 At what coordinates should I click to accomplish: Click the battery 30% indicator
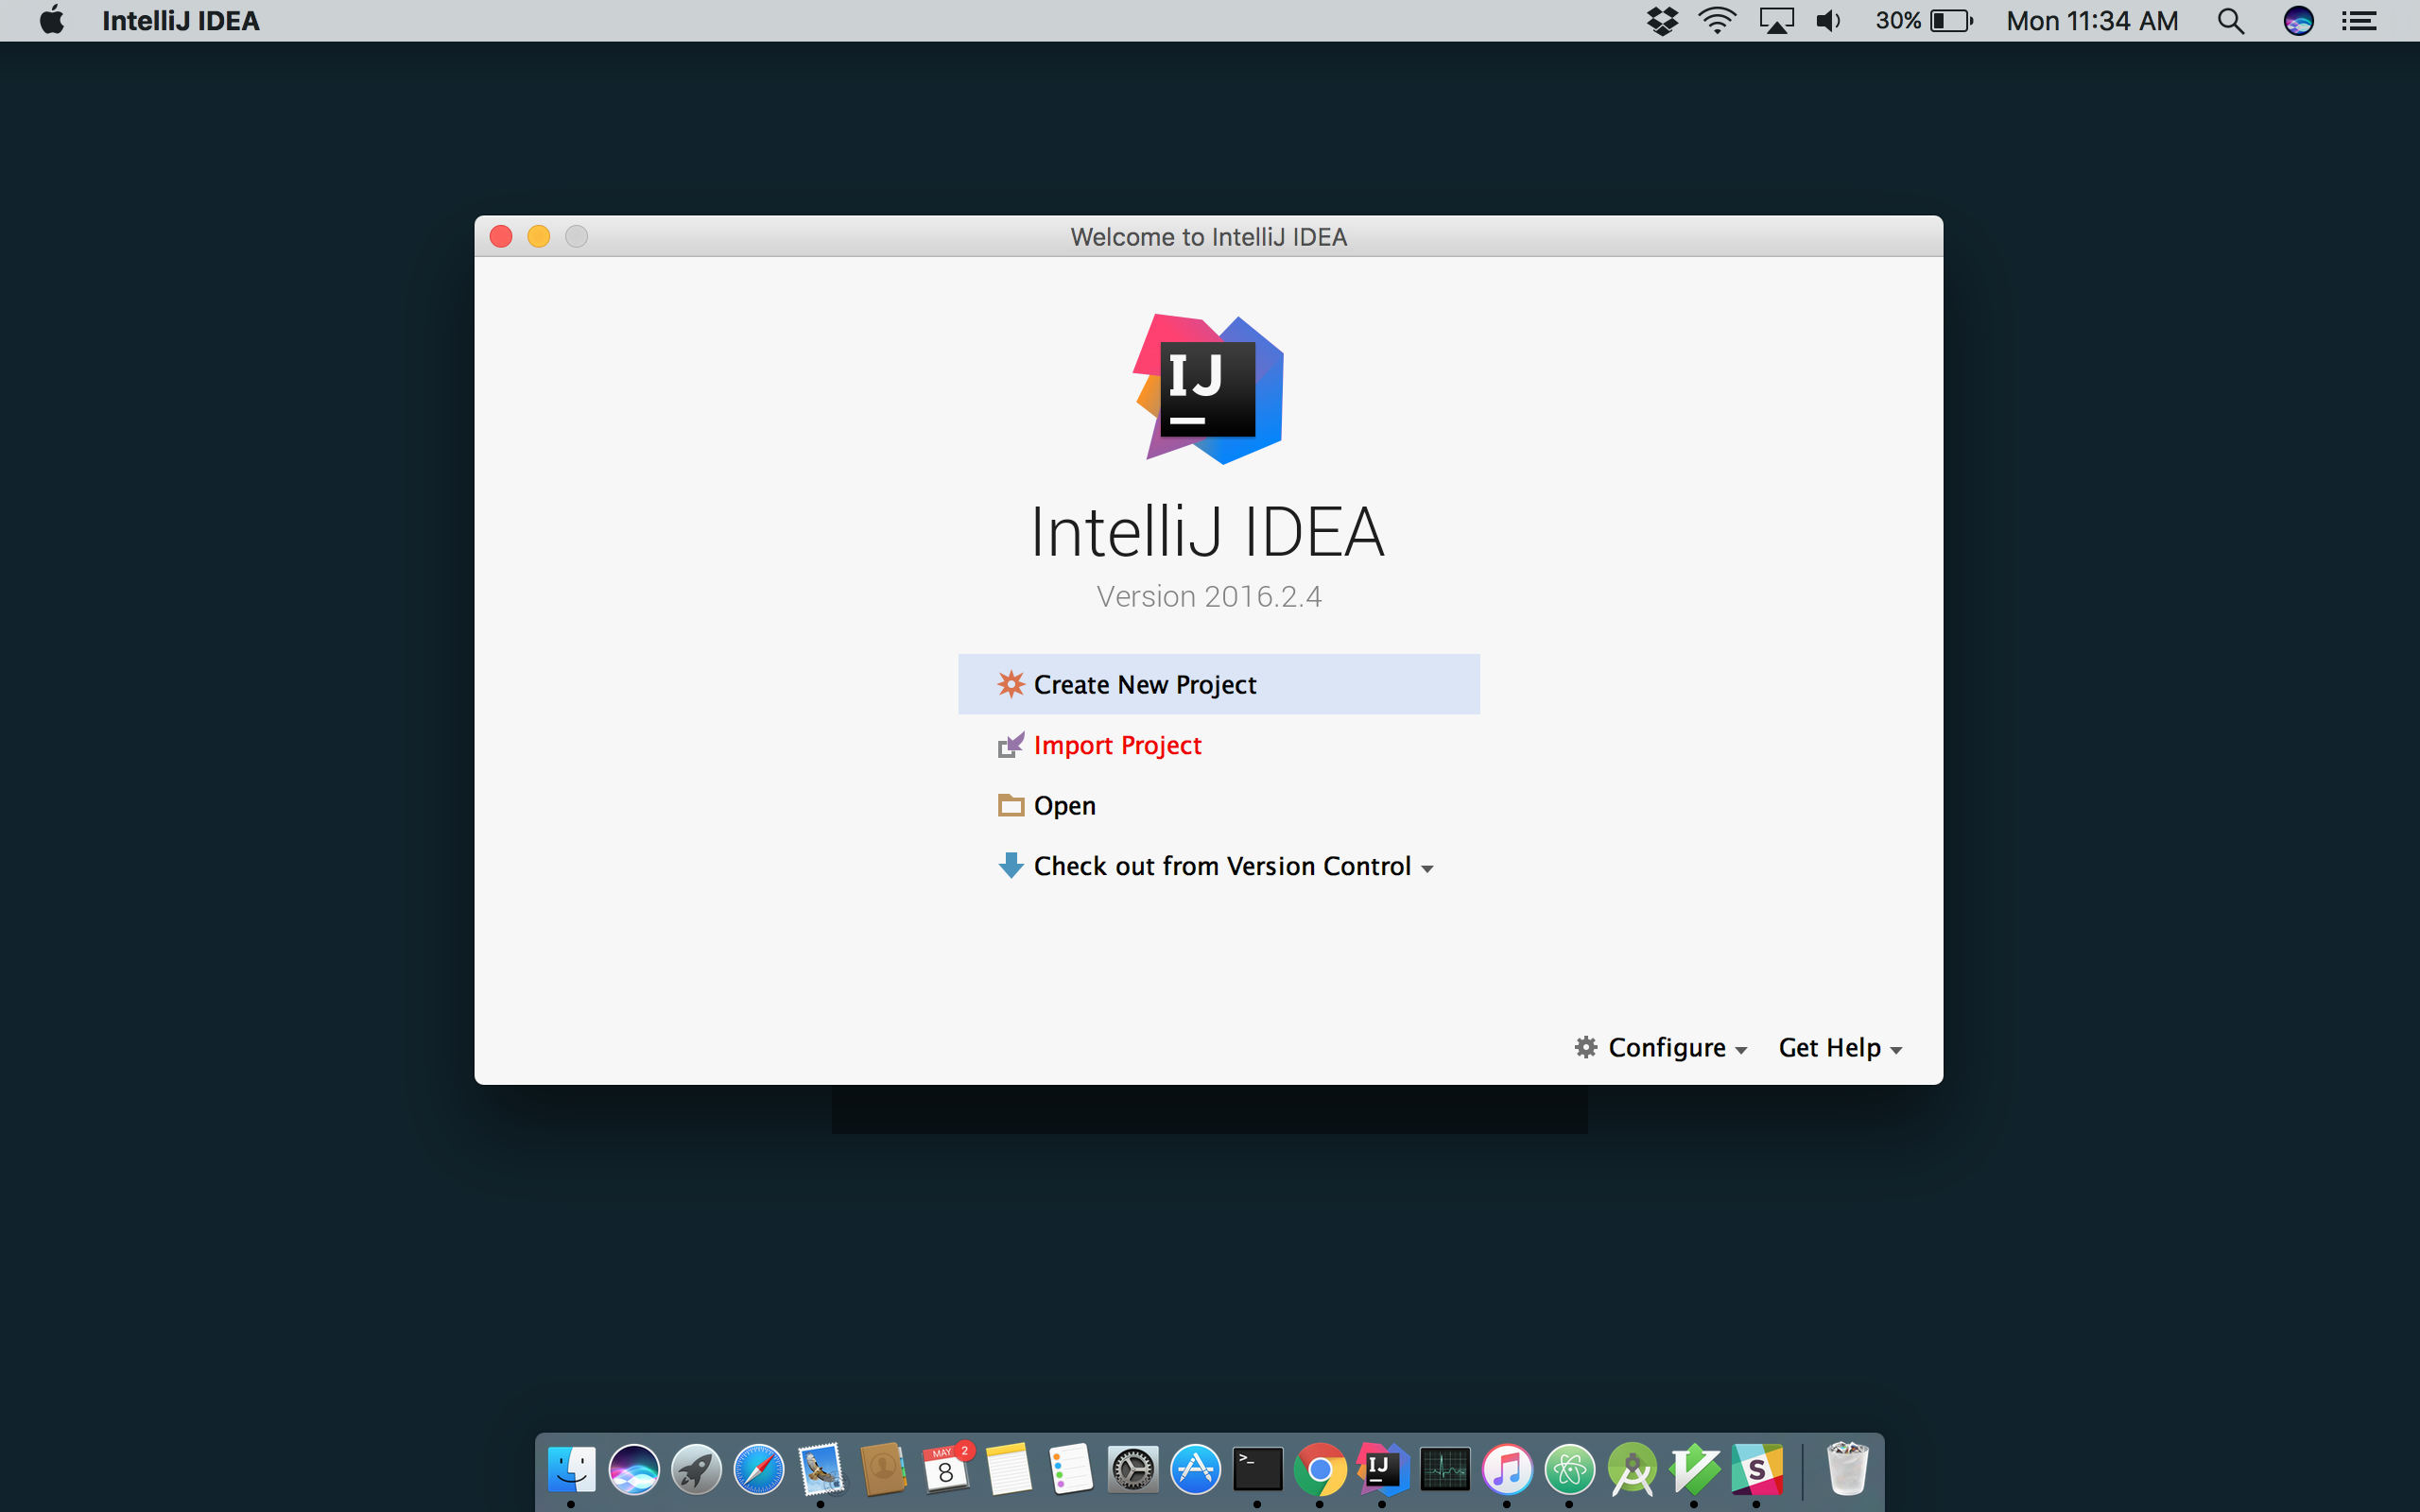pyautogui.click(x=1923, y=20)
